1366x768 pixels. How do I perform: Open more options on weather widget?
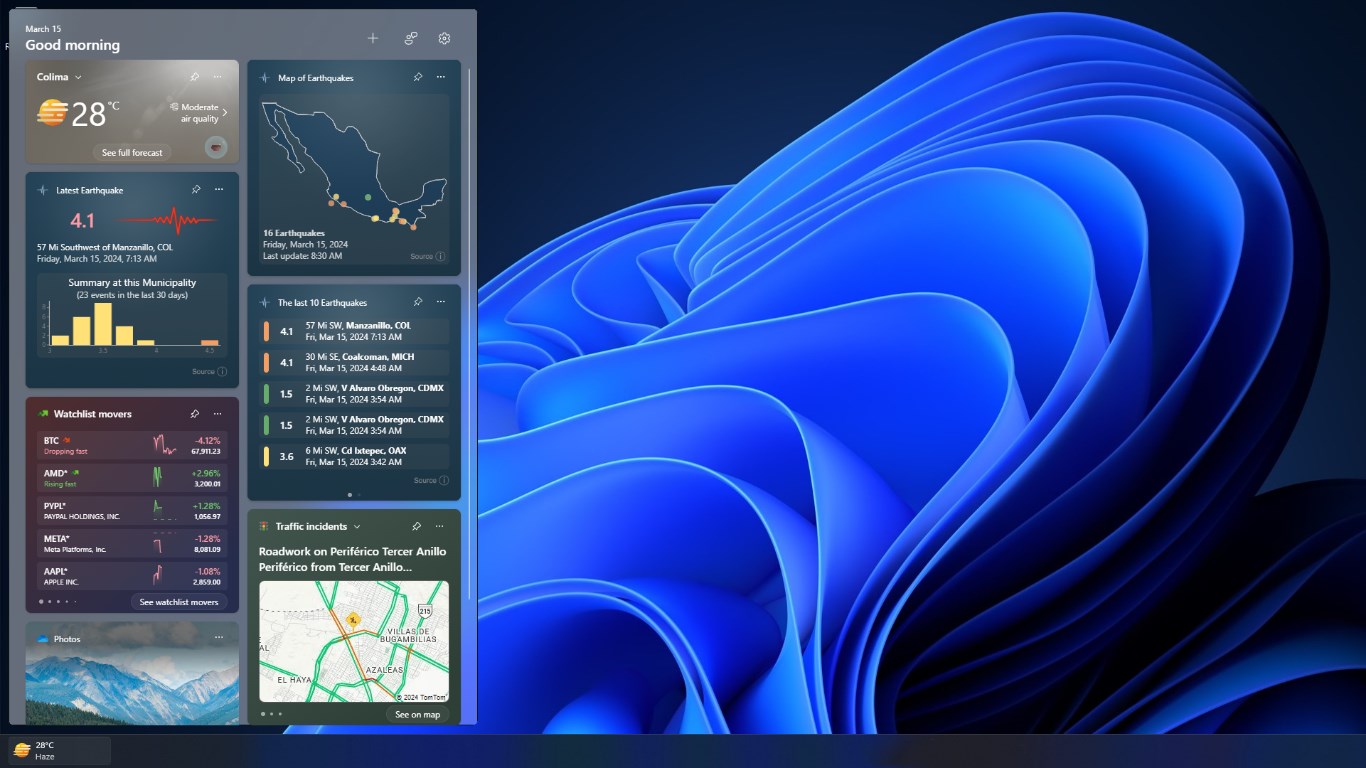(218, 76)
